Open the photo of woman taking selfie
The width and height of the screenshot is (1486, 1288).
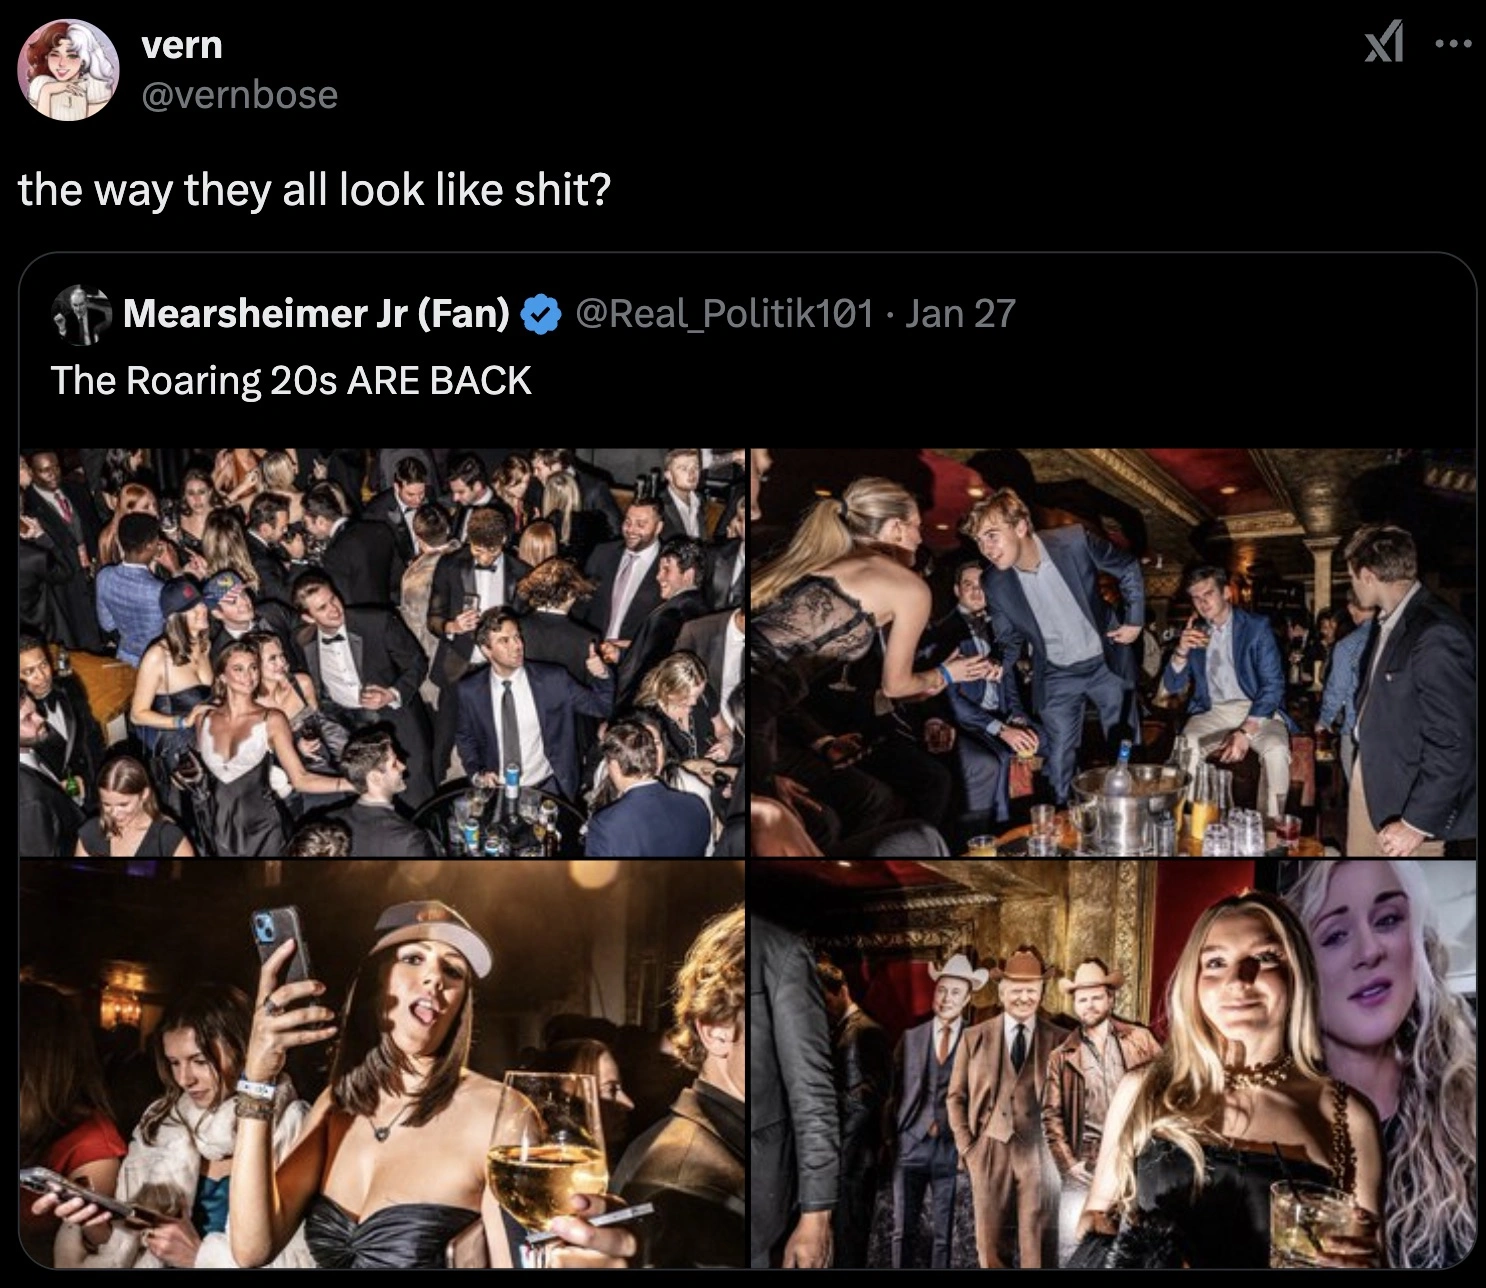[382, 1065]
